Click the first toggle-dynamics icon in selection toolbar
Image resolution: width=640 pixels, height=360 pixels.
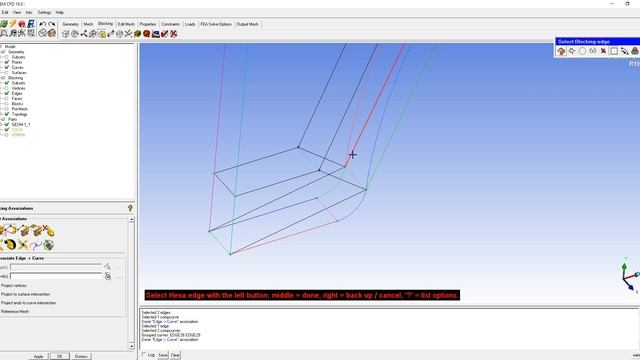(x=562, y=51)
